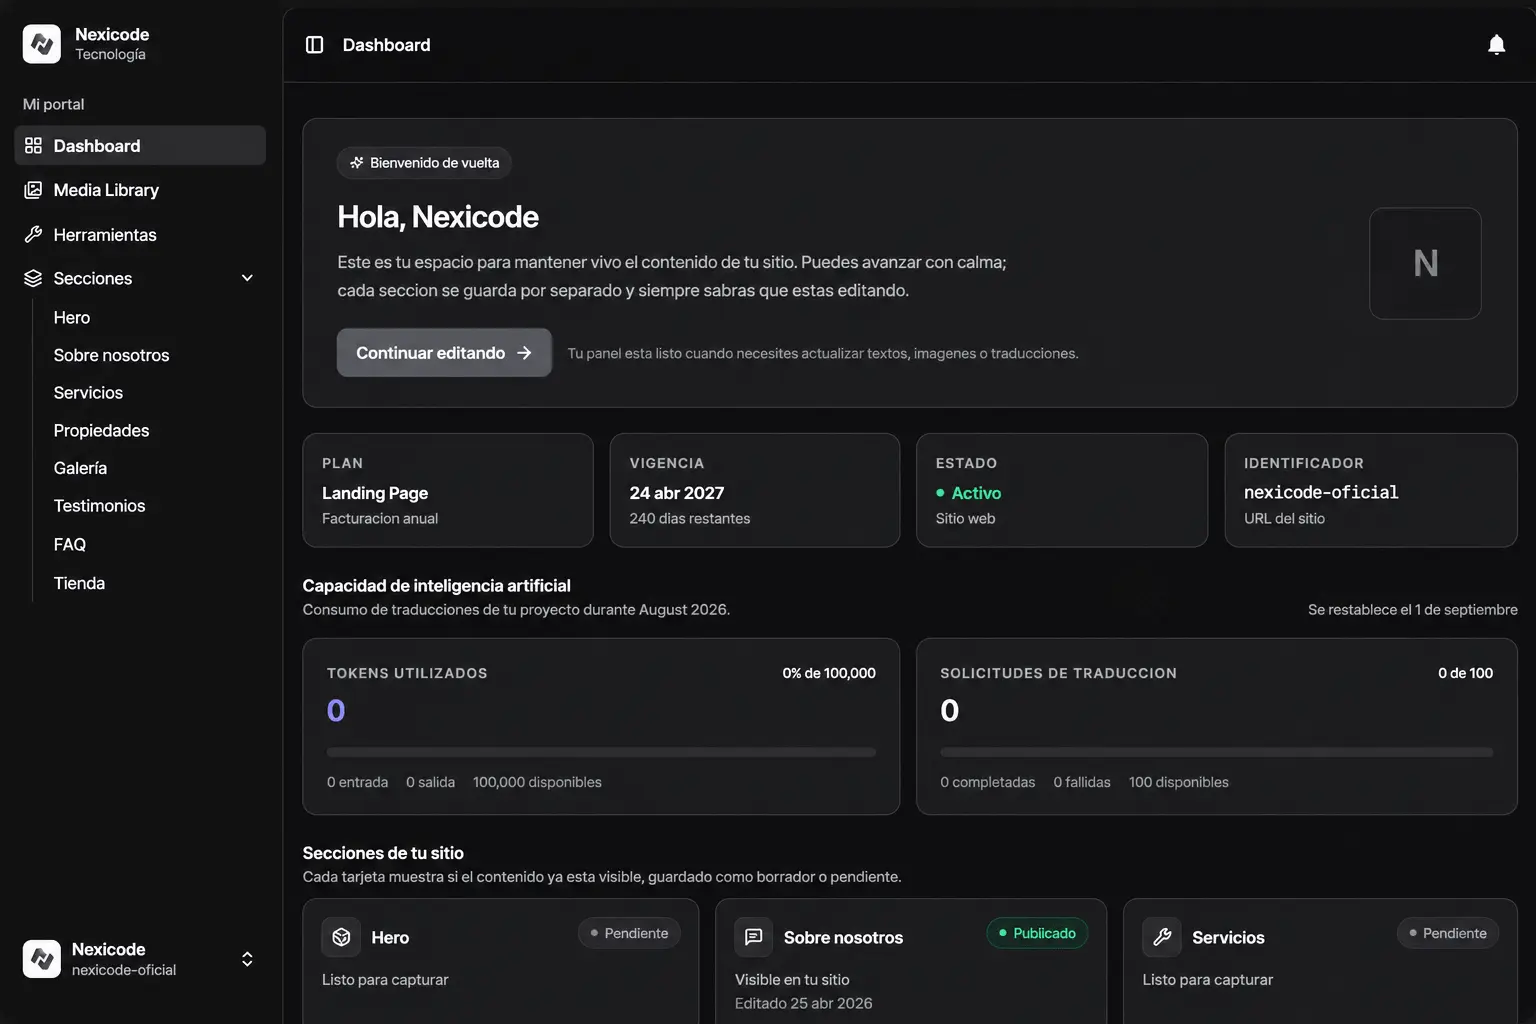The image size is (1536, 1024).
Task: Click the Nexicode logo in sidebar header
Action: (x=42, y=44)
